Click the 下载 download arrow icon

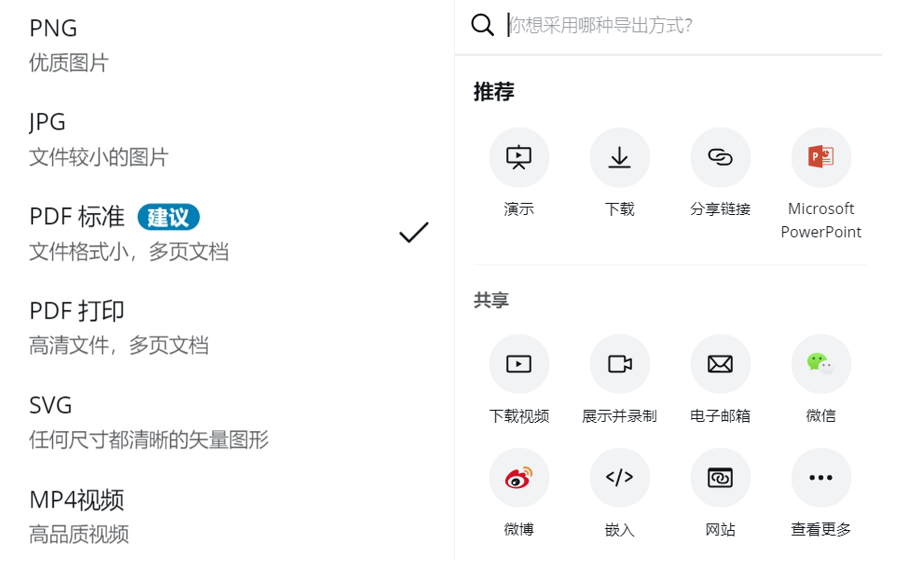point(619,157)
